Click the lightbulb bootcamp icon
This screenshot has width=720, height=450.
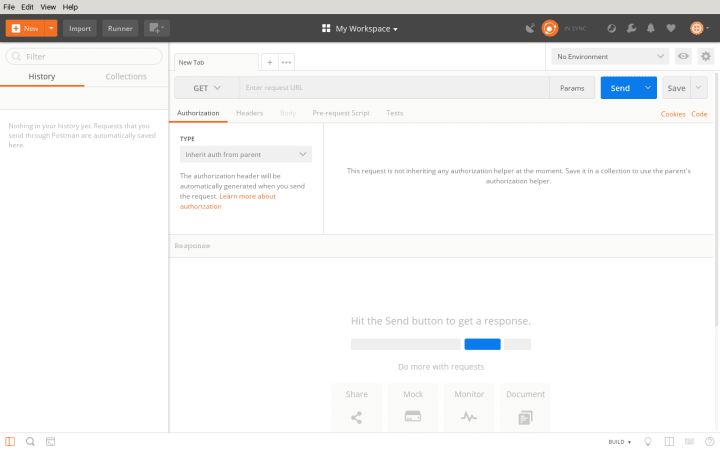(x=648, y=441)
